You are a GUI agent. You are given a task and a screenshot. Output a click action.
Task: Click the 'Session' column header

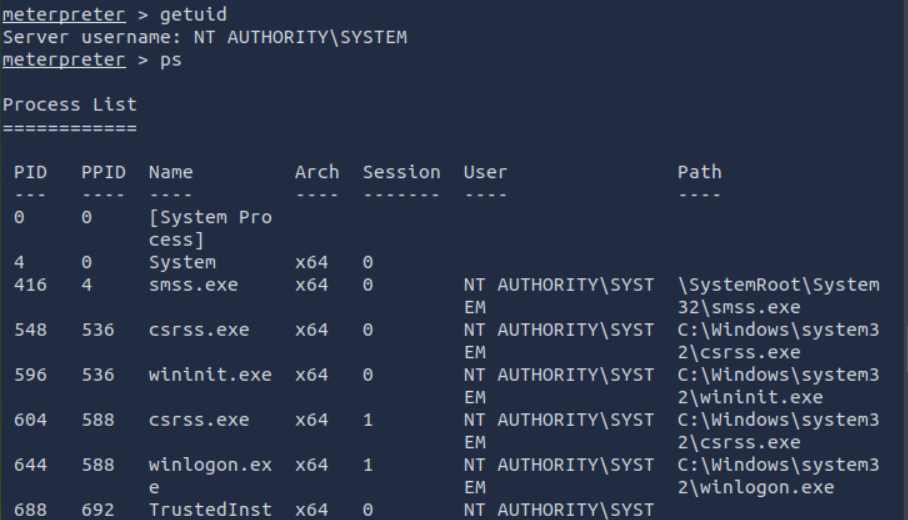point(402,172)
